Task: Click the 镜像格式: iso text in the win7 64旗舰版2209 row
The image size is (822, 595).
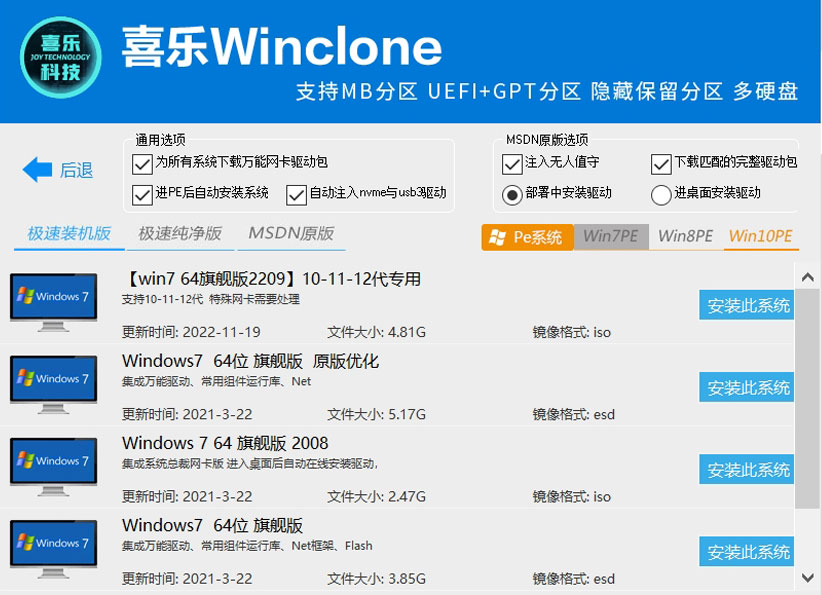Action: pyautogui.click(x=572, y=332)
